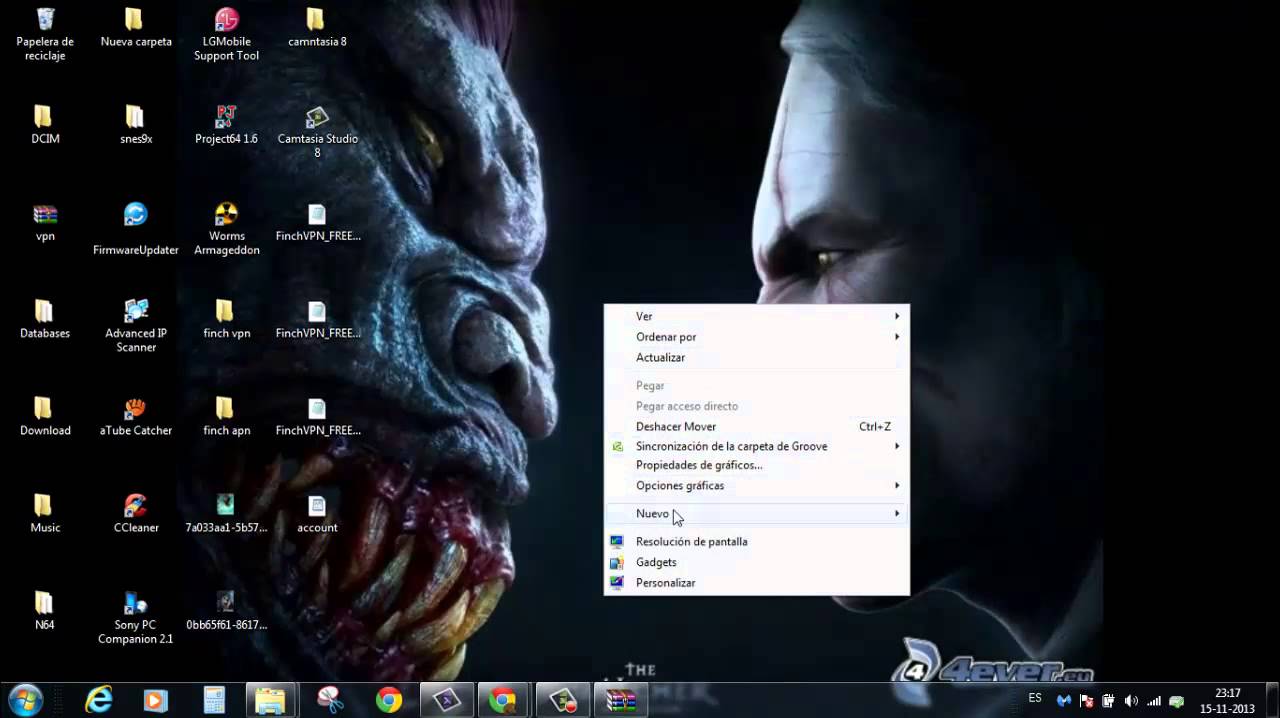Image resolution: width=1280 pixels, height=718 pixels.
Task: Expand the Ordenar por submenu
Action: coord(756,337)
